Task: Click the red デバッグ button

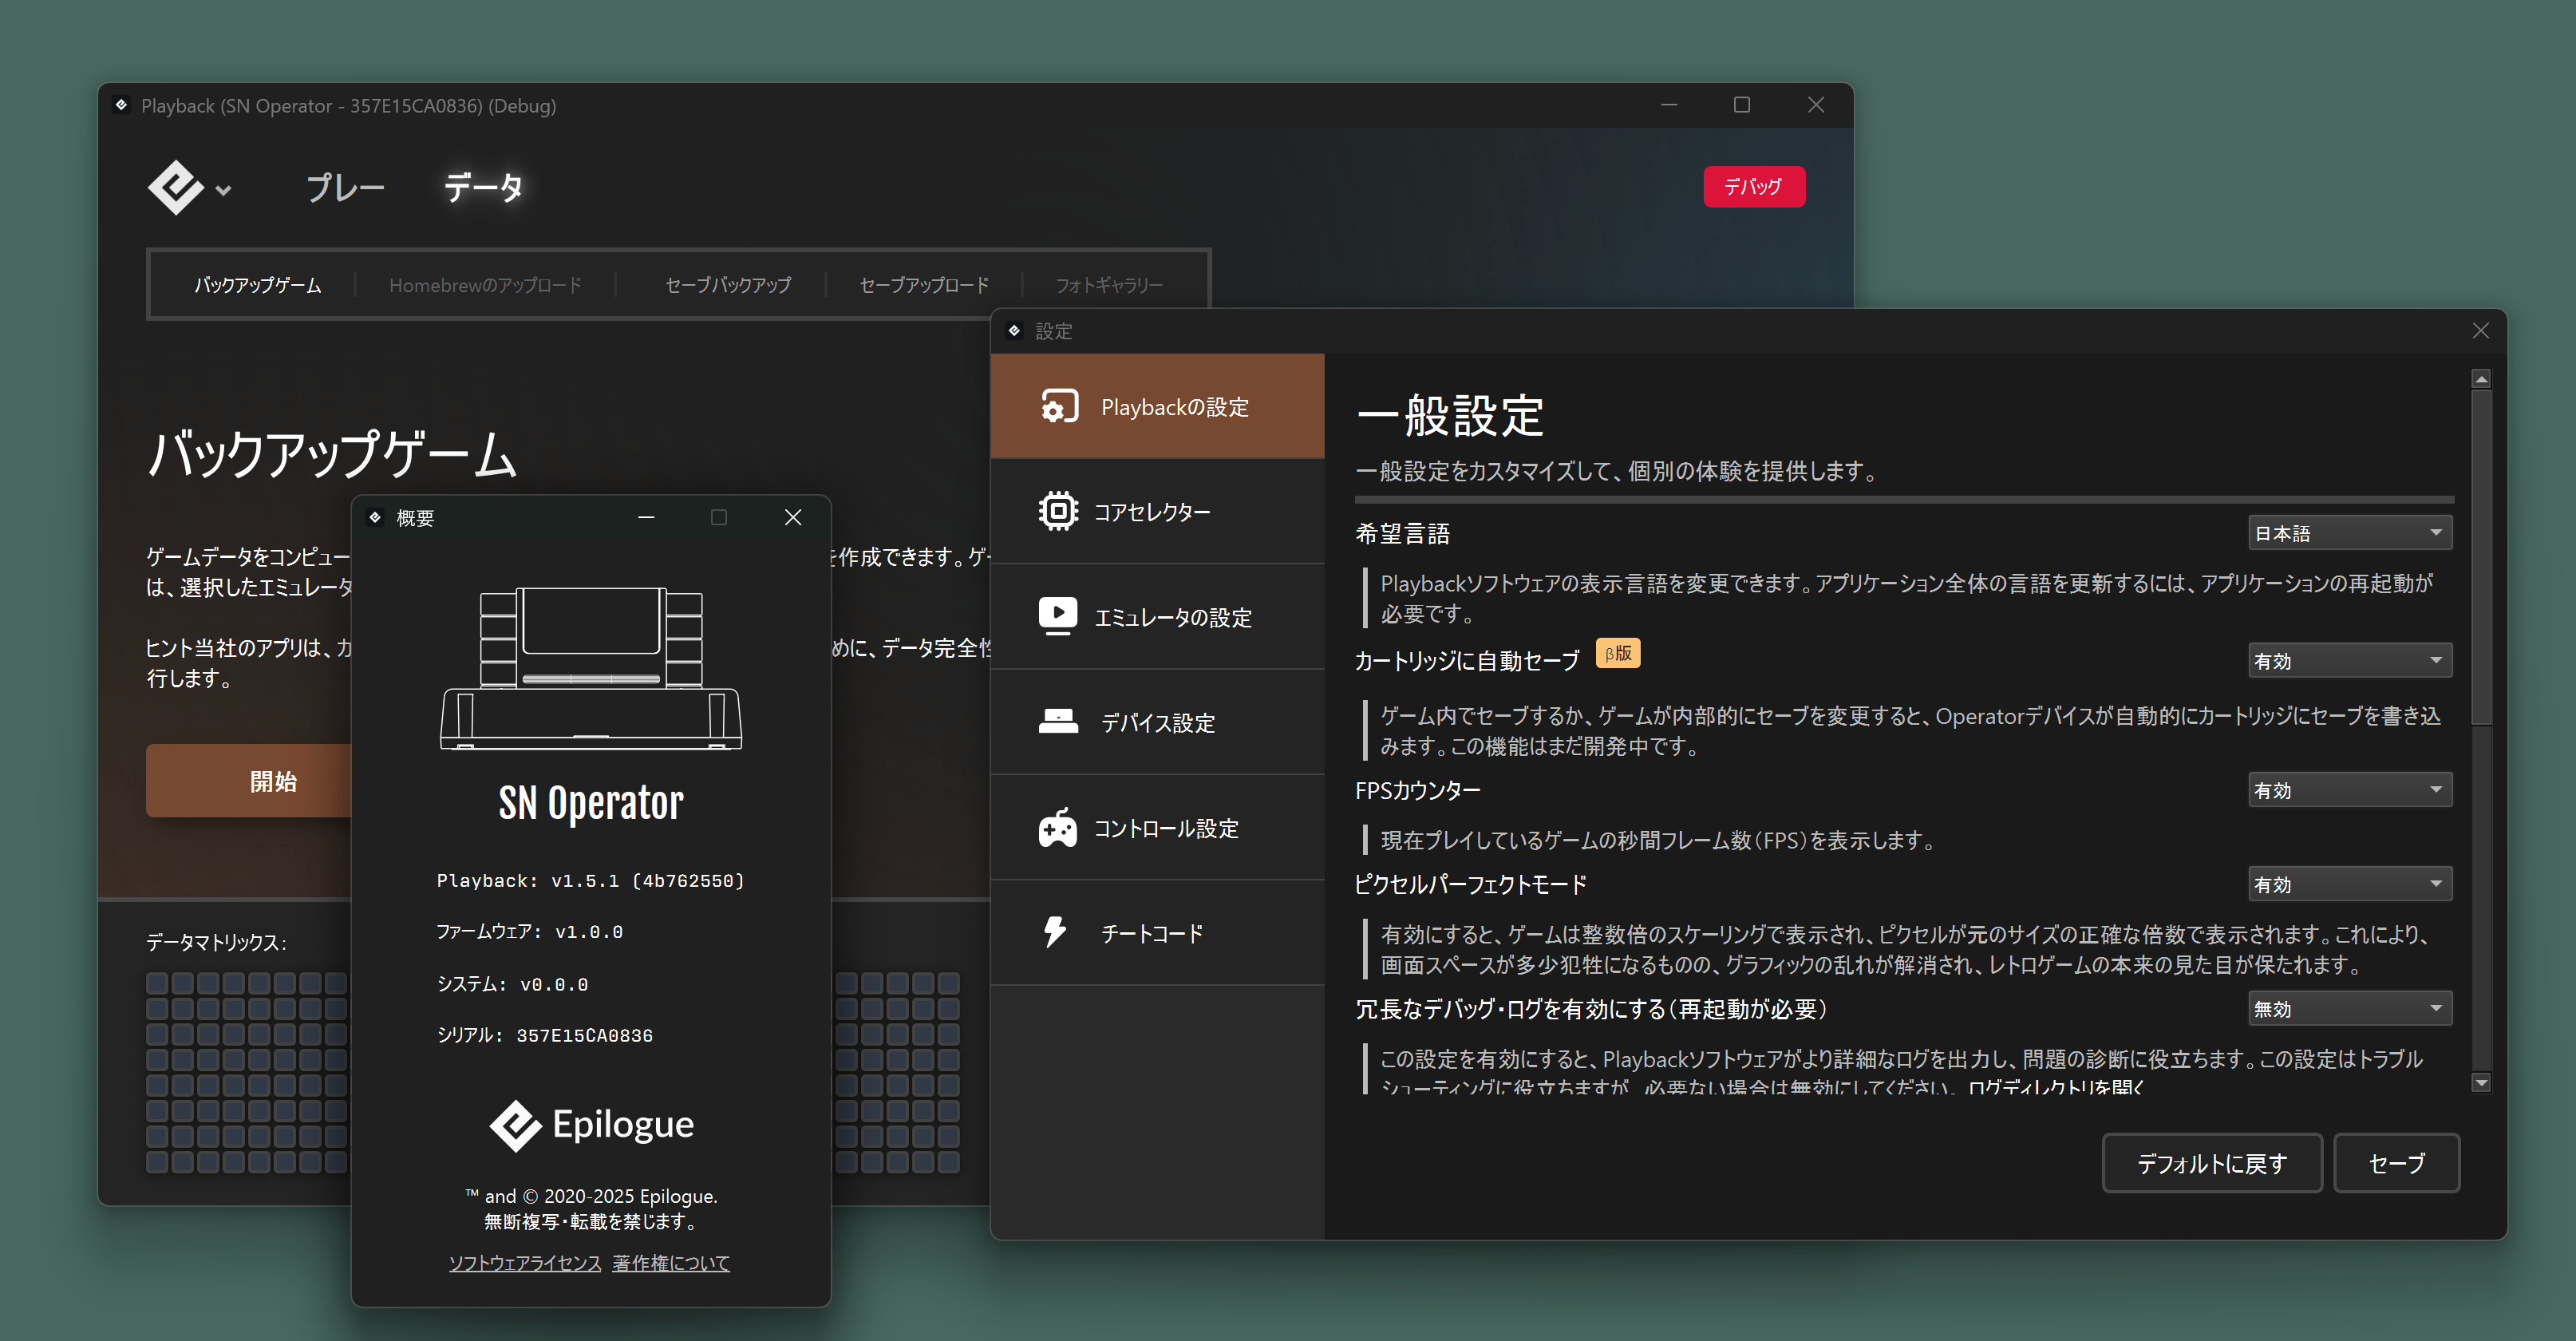Action: pyautogui.click(x=1753, y=187)
